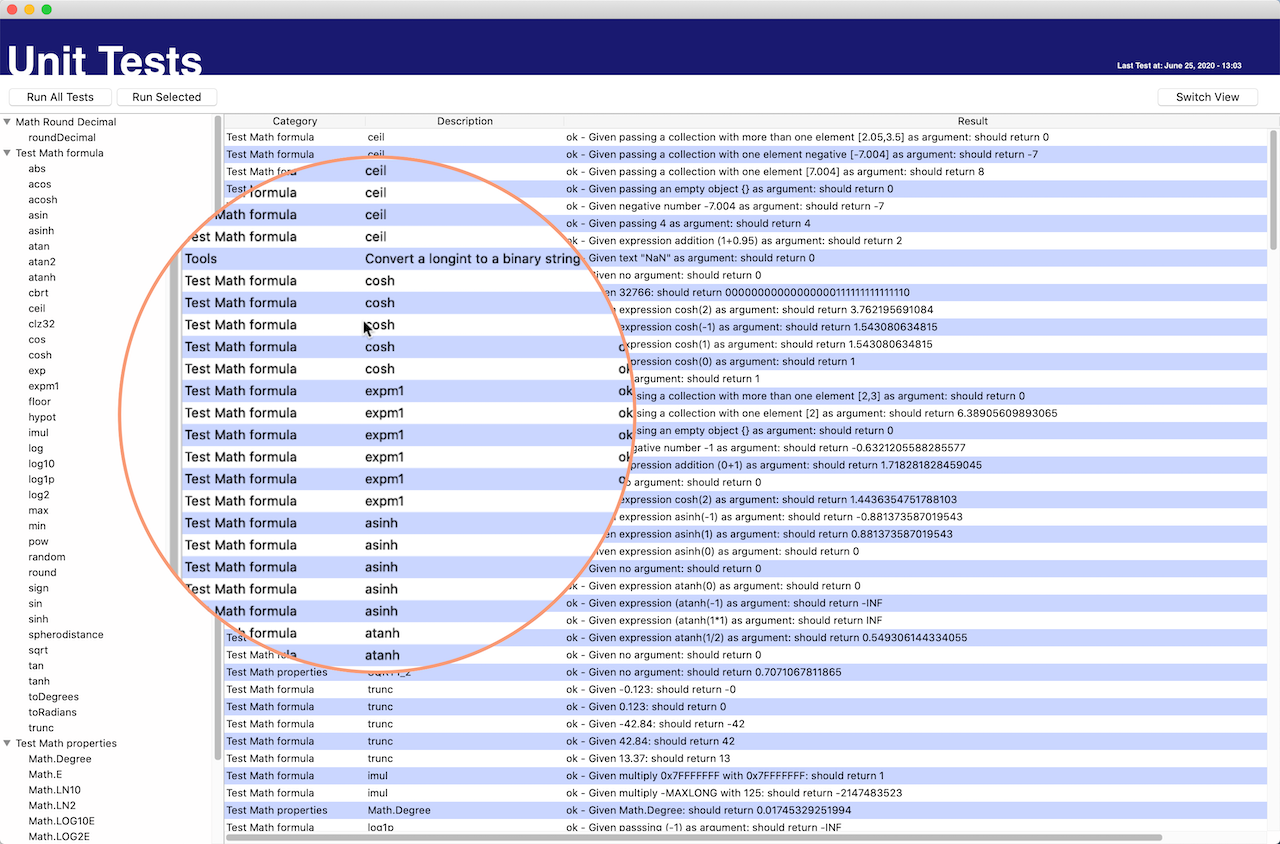The height and width of the screenshot is (844, 1280).
Task: Sort by the Result column header
Action: (972, 121)
